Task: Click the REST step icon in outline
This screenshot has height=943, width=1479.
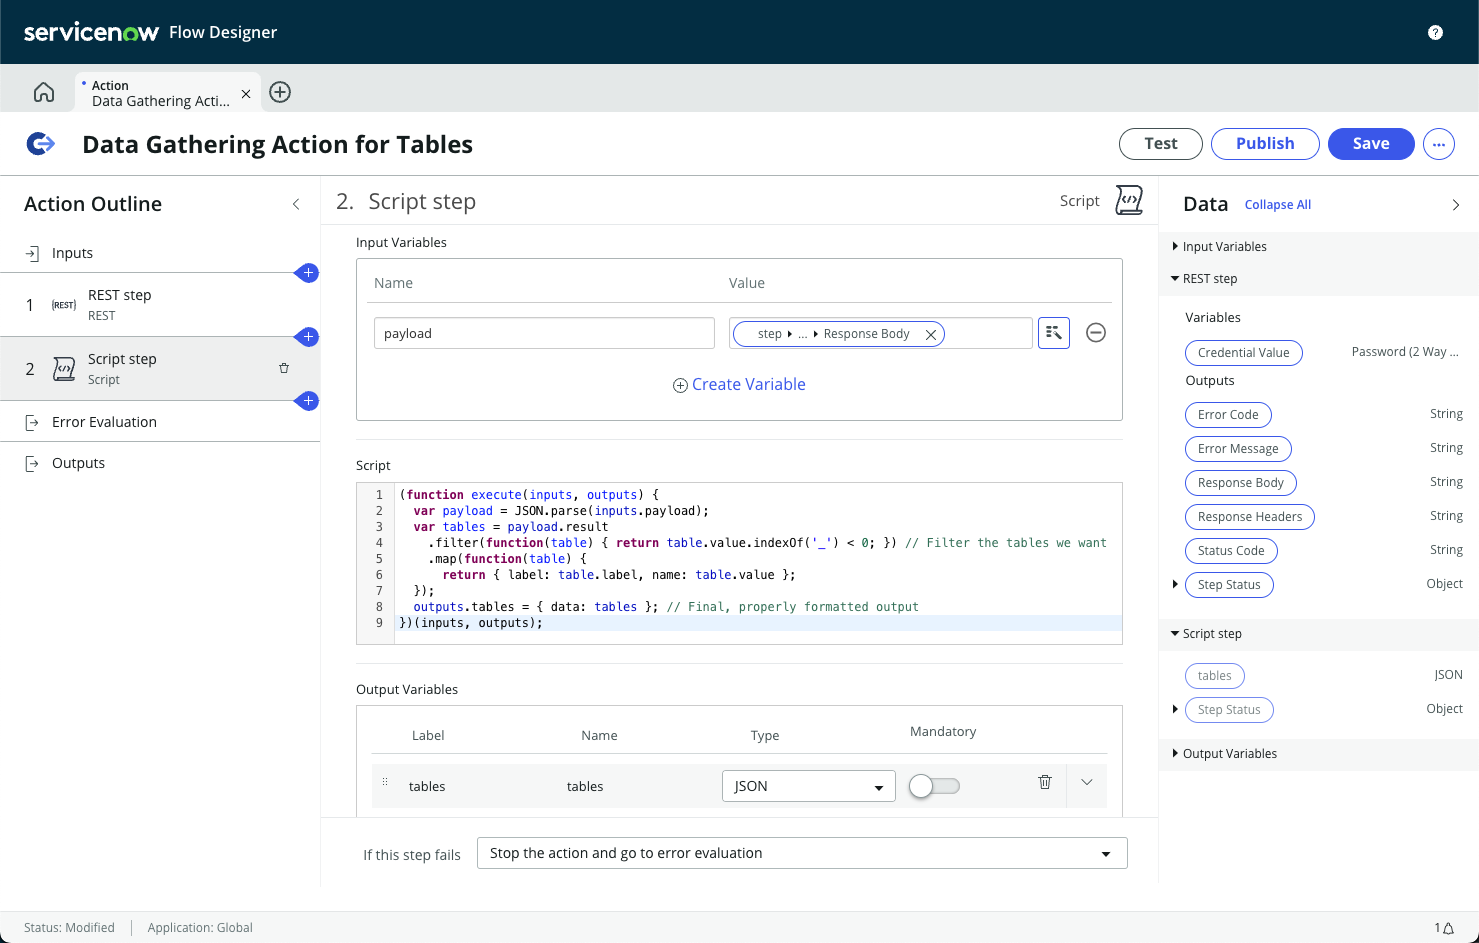Action: pos(64,305)
